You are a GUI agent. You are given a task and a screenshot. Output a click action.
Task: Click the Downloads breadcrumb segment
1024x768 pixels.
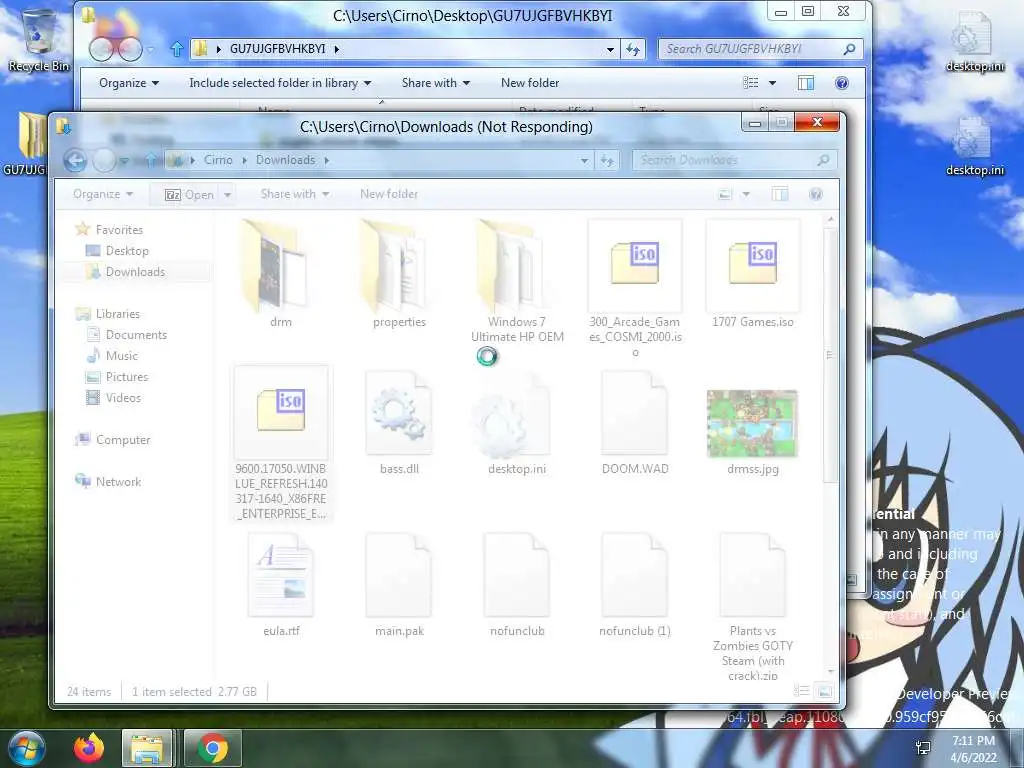click(x=285, y=160)
